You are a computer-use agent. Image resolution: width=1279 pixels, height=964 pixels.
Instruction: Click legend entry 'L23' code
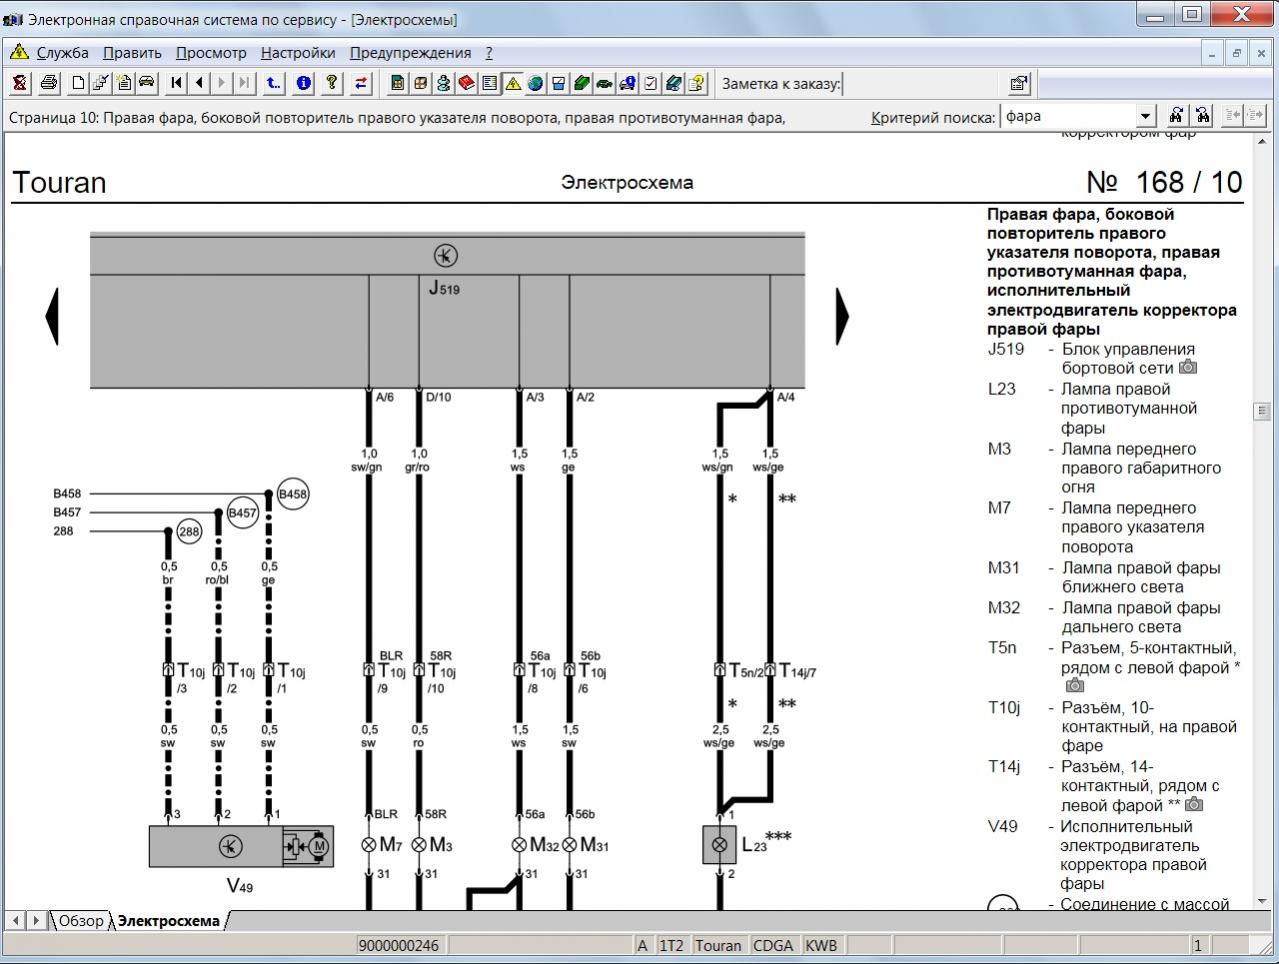[x=1001, y=389]
